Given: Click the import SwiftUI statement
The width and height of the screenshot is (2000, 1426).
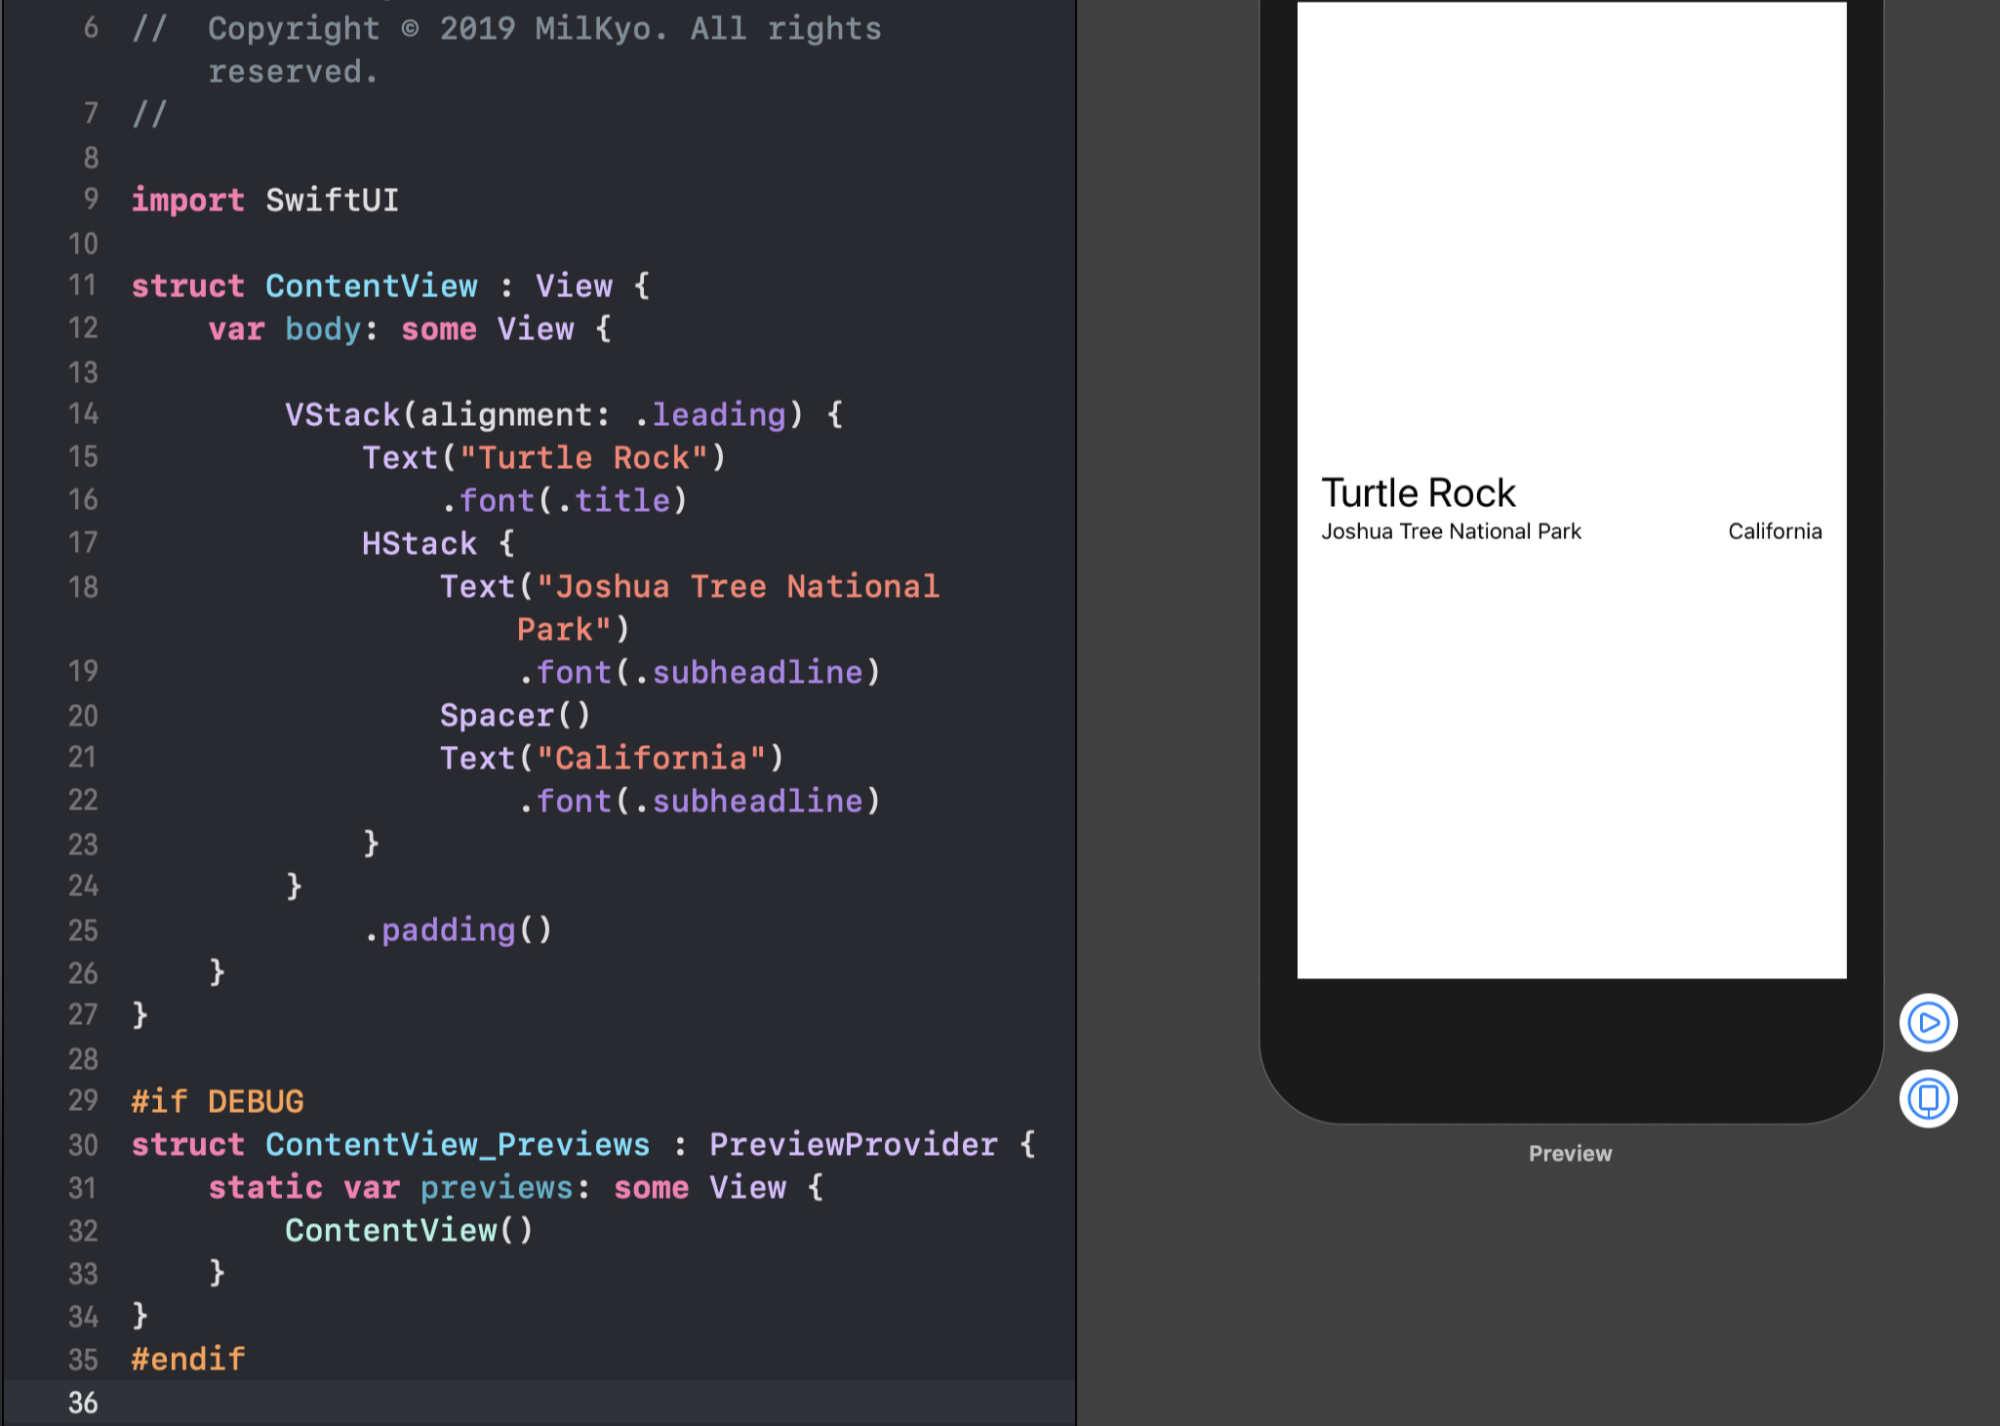Looking at the screenshot, I should coord(265,200).
